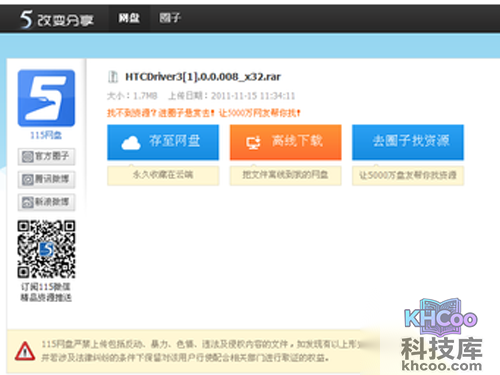Start 离线下载 offline download
Image resolution: width=500 pixels, height=375 pixels.
(286, 142)
